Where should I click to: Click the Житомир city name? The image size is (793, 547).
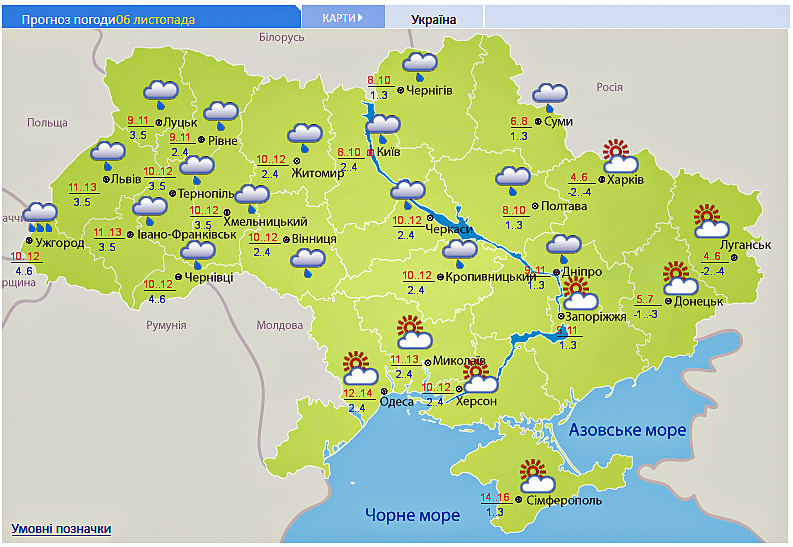pos(317,172)
